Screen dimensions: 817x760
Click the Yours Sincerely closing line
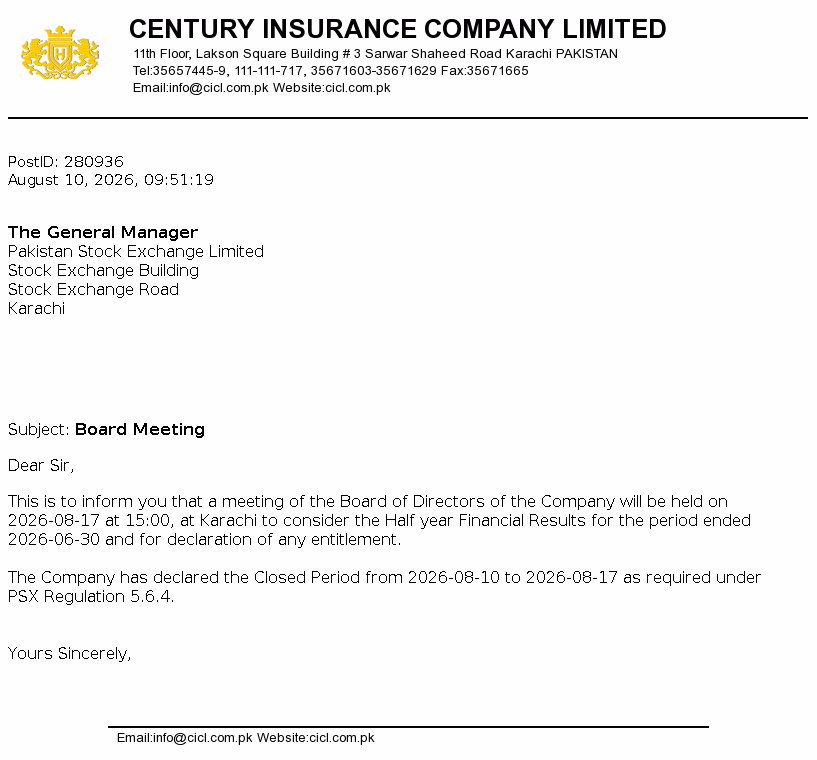tap(69, 653)
